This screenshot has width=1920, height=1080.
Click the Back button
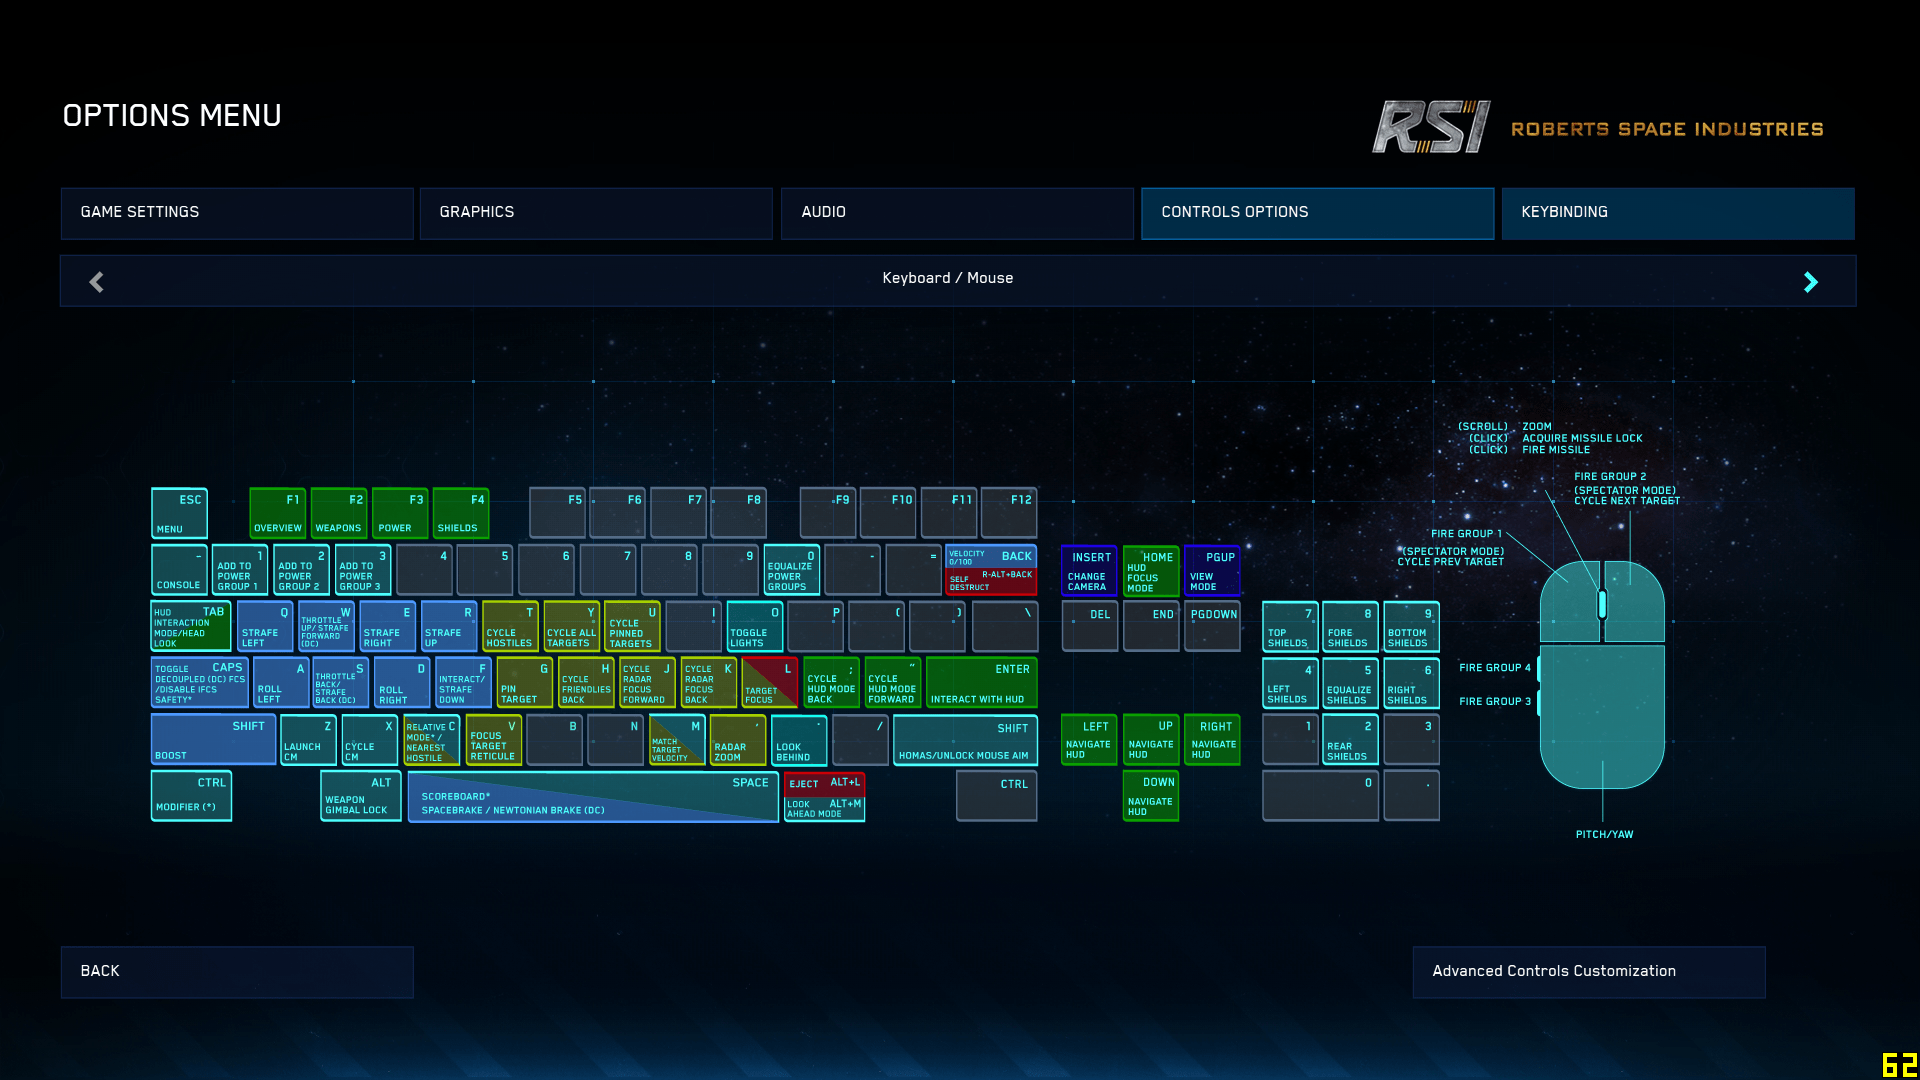tap(237, 971)
